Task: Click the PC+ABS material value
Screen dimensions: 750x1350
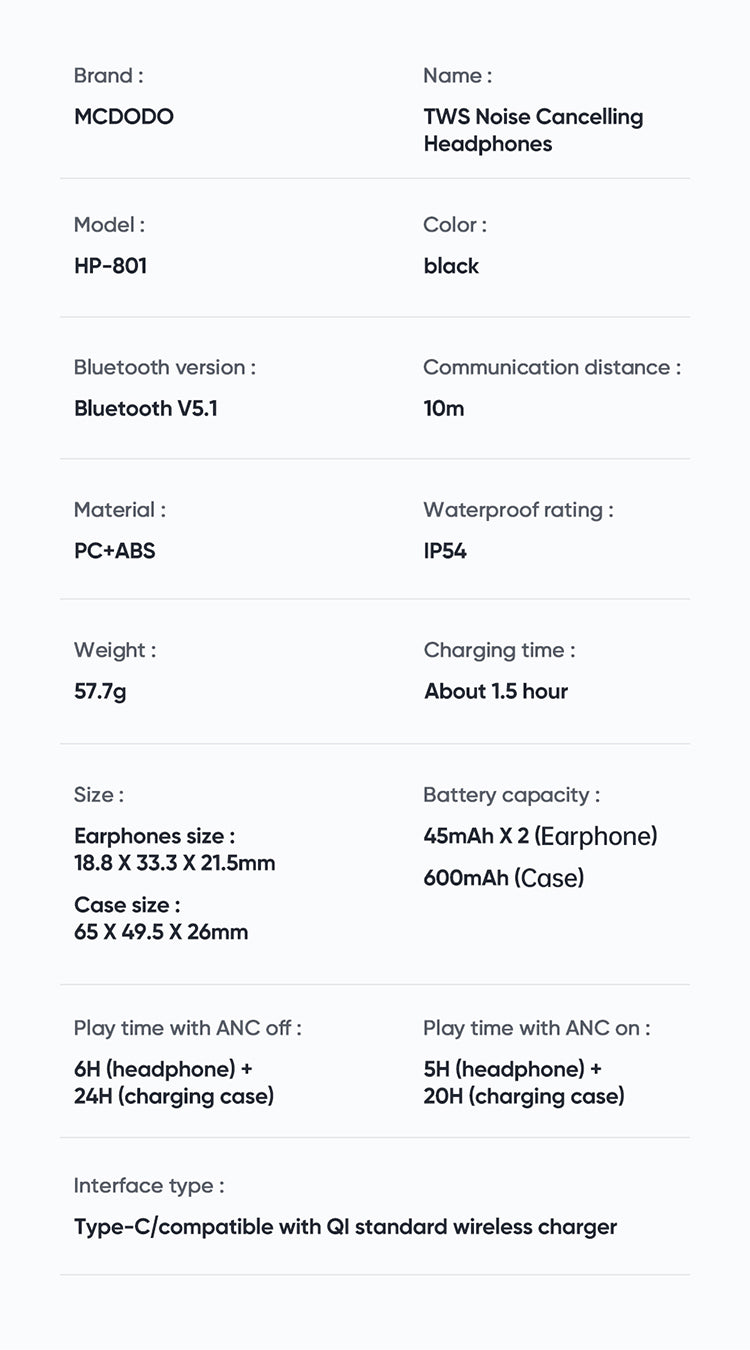Action: [115, 551]
